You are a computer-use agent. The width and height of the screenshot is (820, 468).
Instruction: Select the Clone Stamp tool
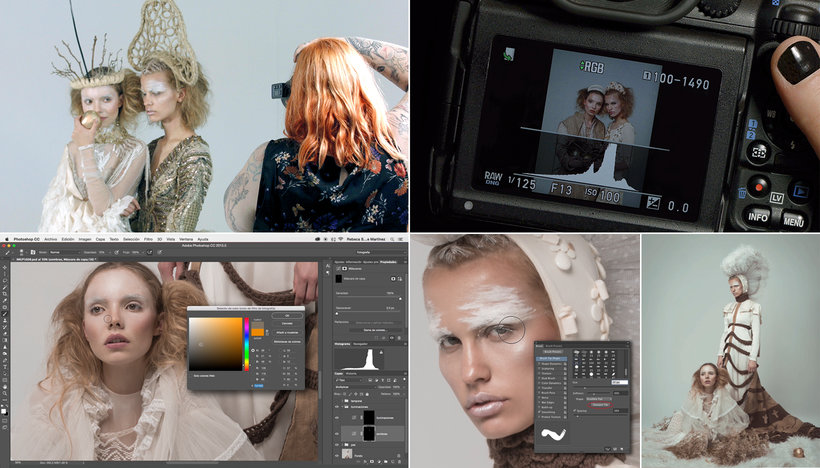coord(5,321)
